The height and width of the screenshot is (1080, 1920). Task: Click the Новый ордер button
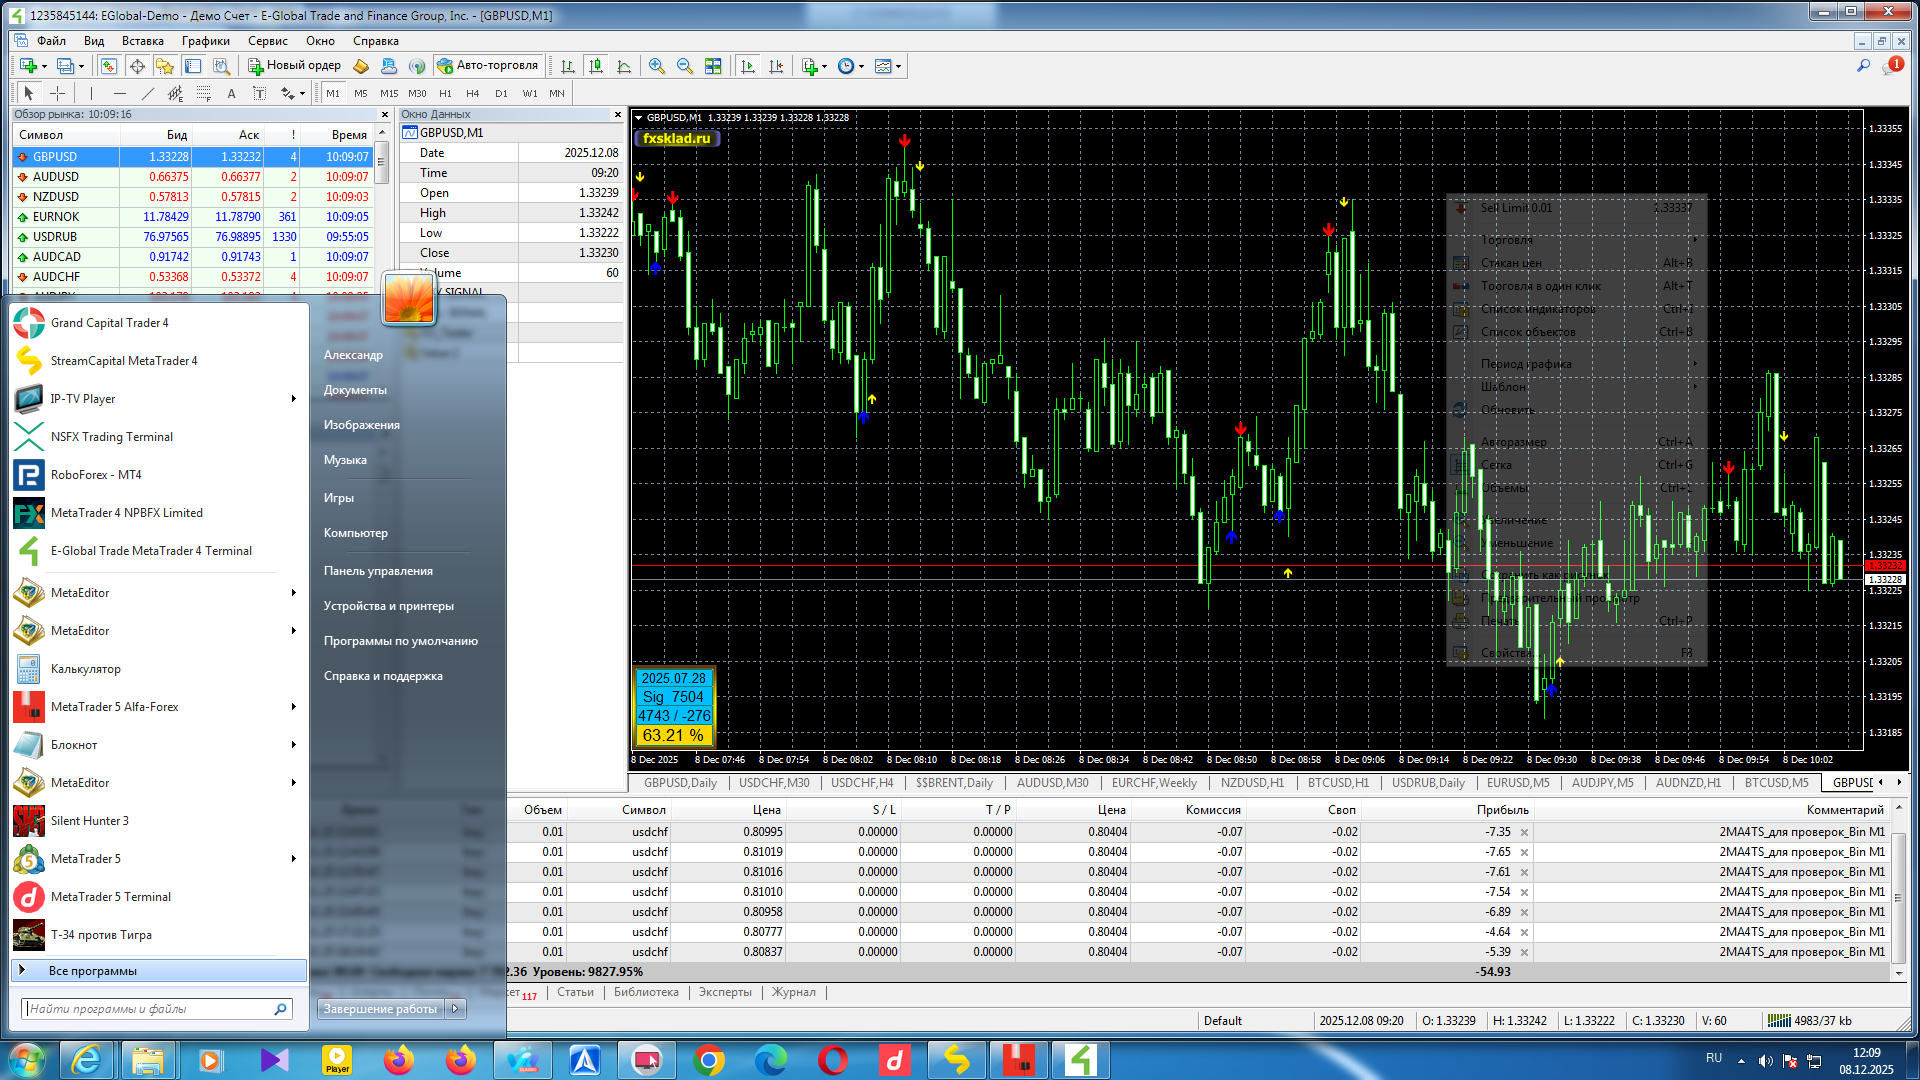tap(295, 66)
